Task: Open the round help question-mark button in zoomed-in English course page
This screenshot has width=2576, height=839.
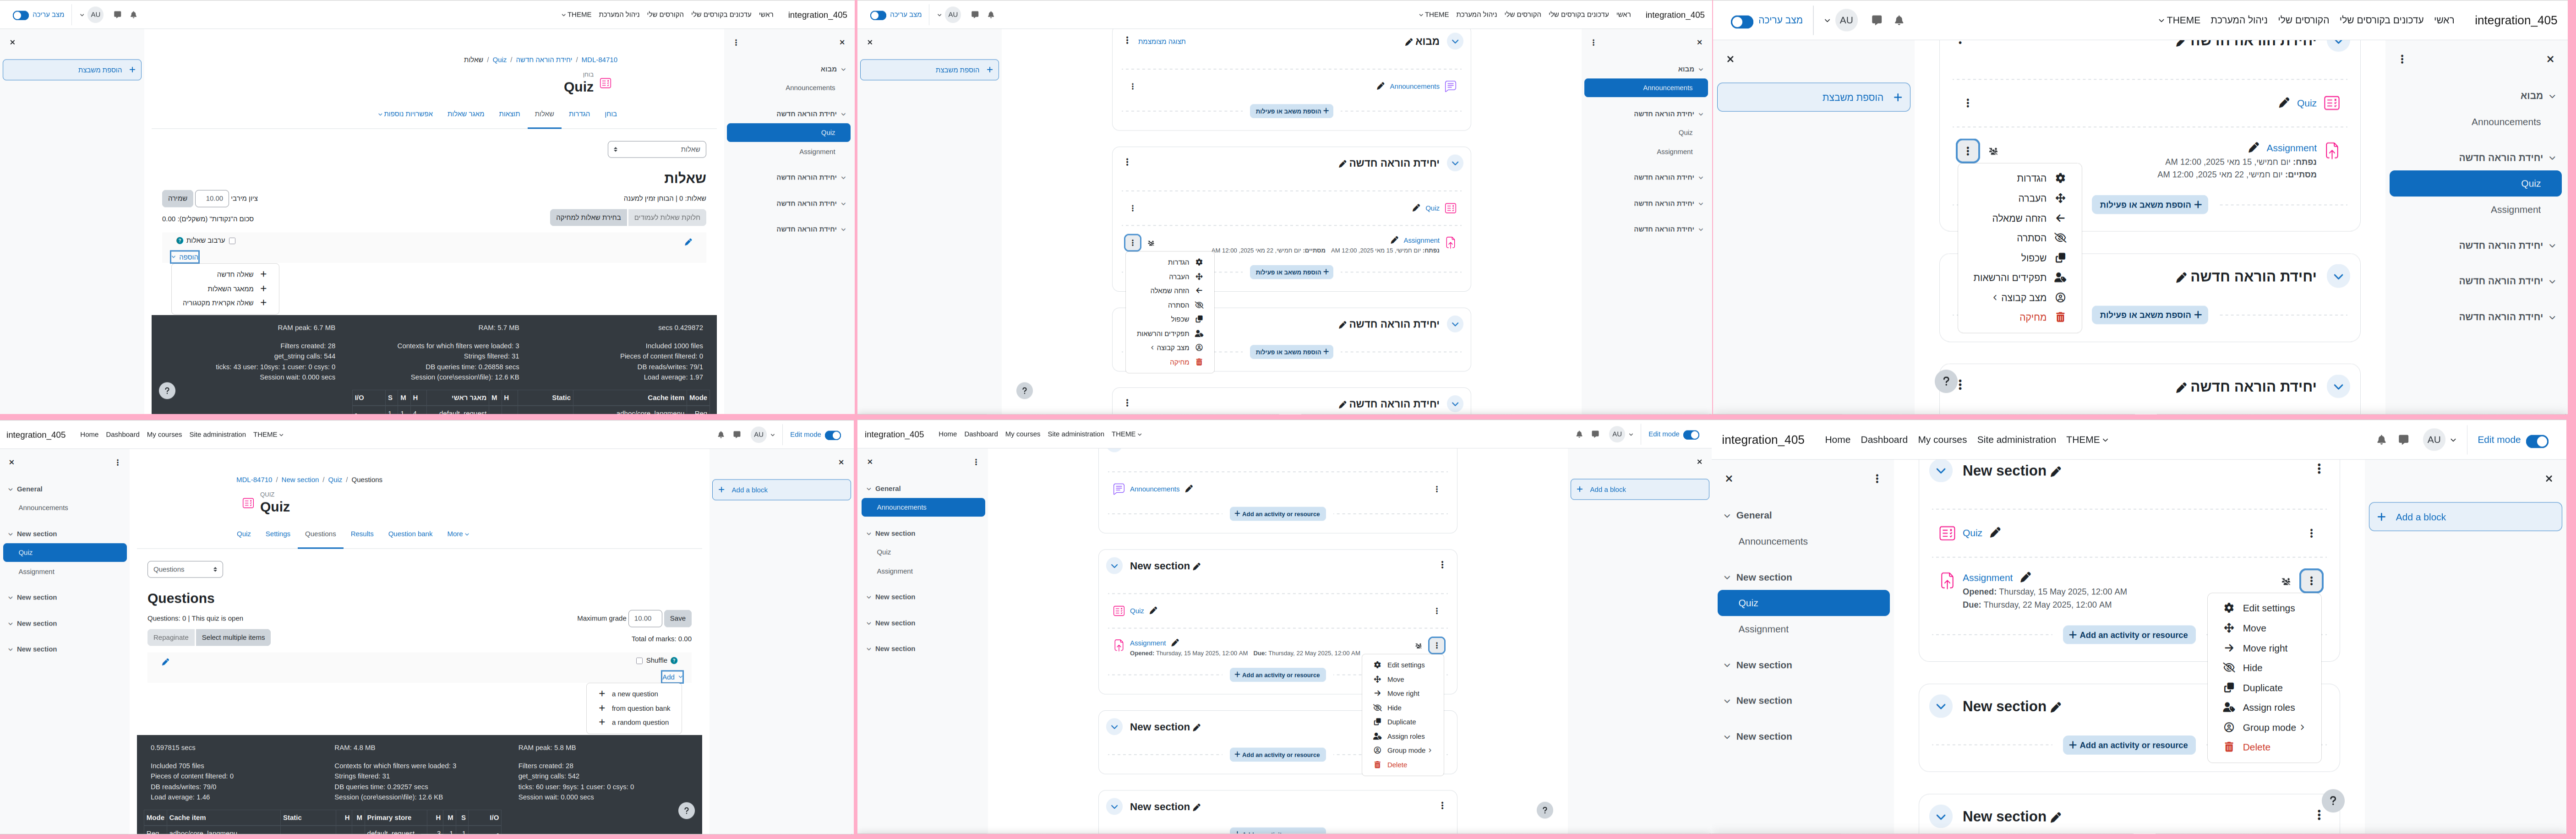Action: pyautogui.click(x=2333, y=800)
